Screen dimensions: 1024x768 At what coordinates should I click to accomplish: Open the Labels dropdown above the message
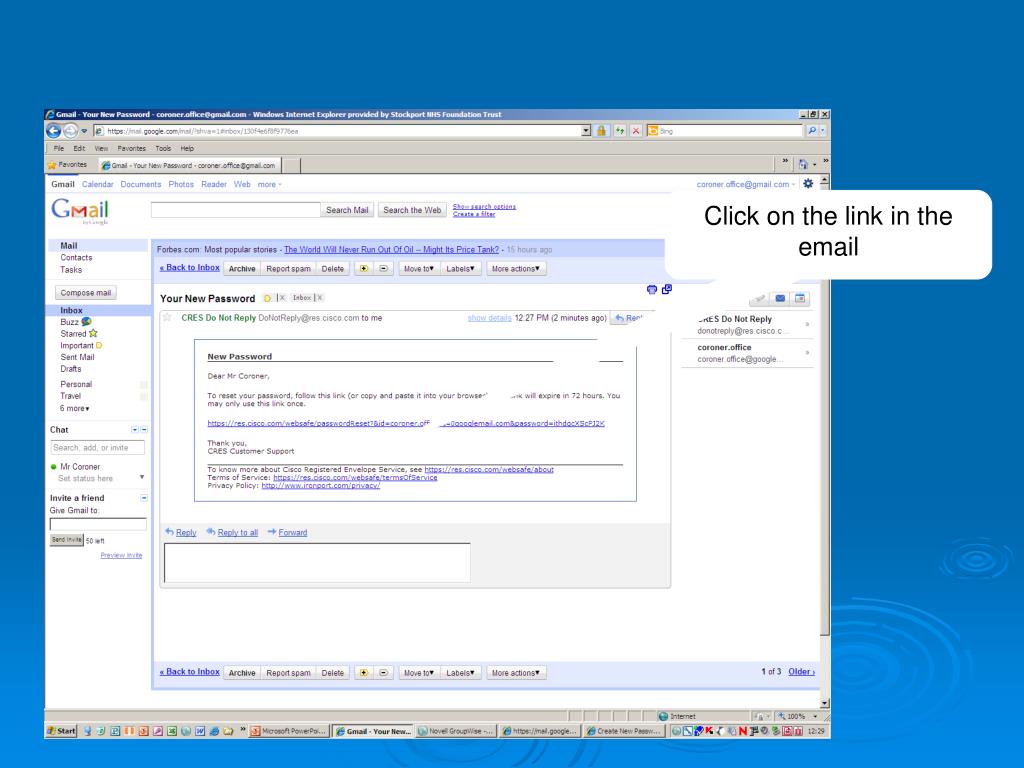460,268
